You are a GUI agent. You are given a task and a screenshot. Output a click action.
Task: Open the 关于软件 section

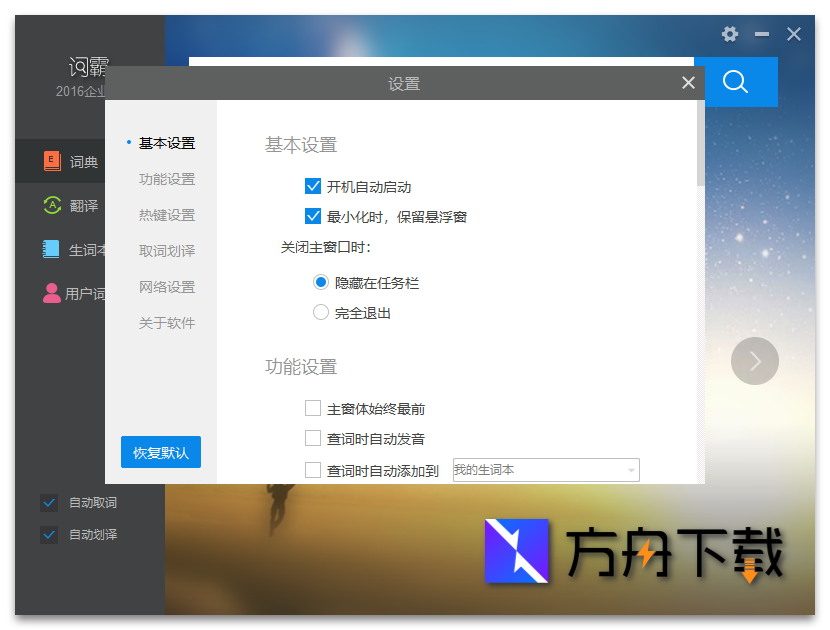coord(167,323)
